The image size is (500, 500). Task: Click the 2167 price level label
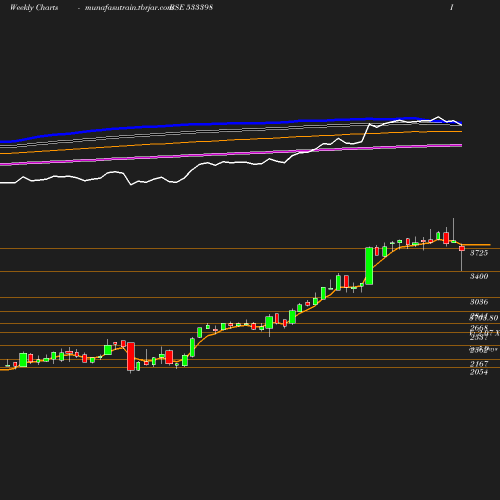pos(479,364)
